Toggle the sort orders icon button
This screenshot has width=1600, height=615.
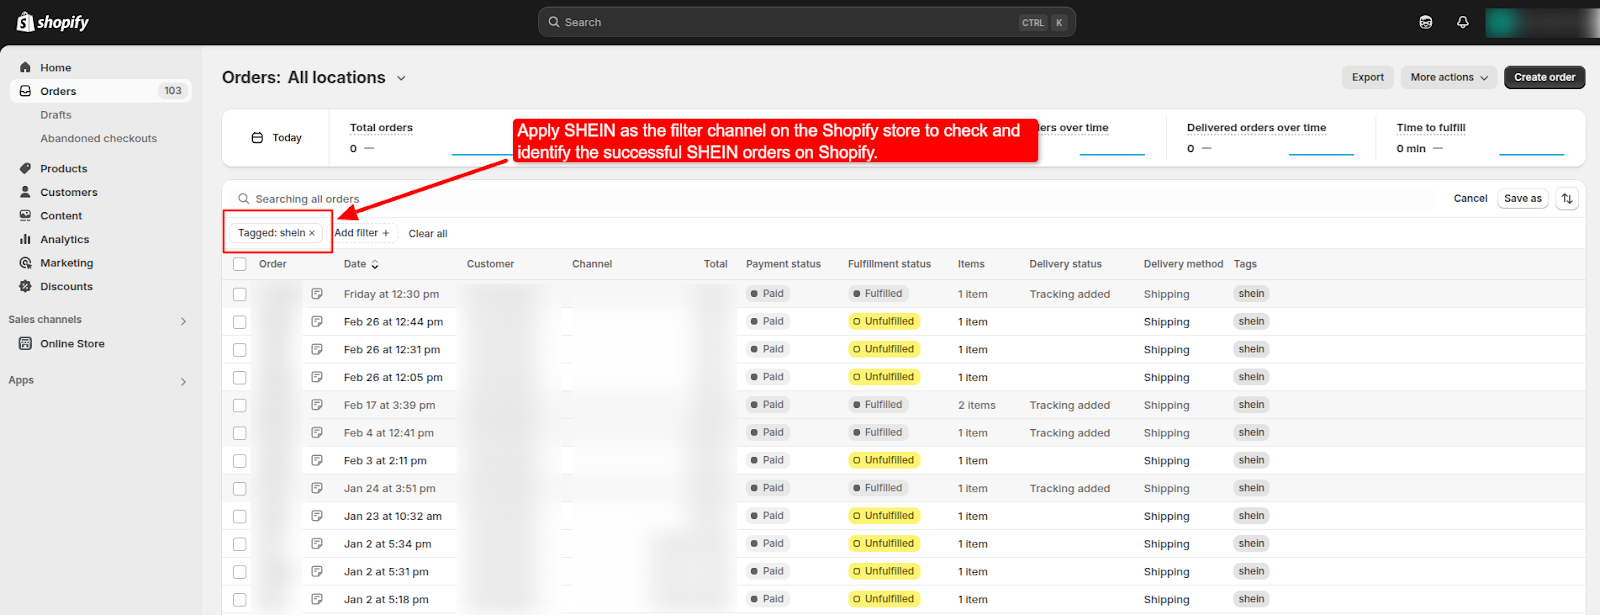click(1567, 198)
